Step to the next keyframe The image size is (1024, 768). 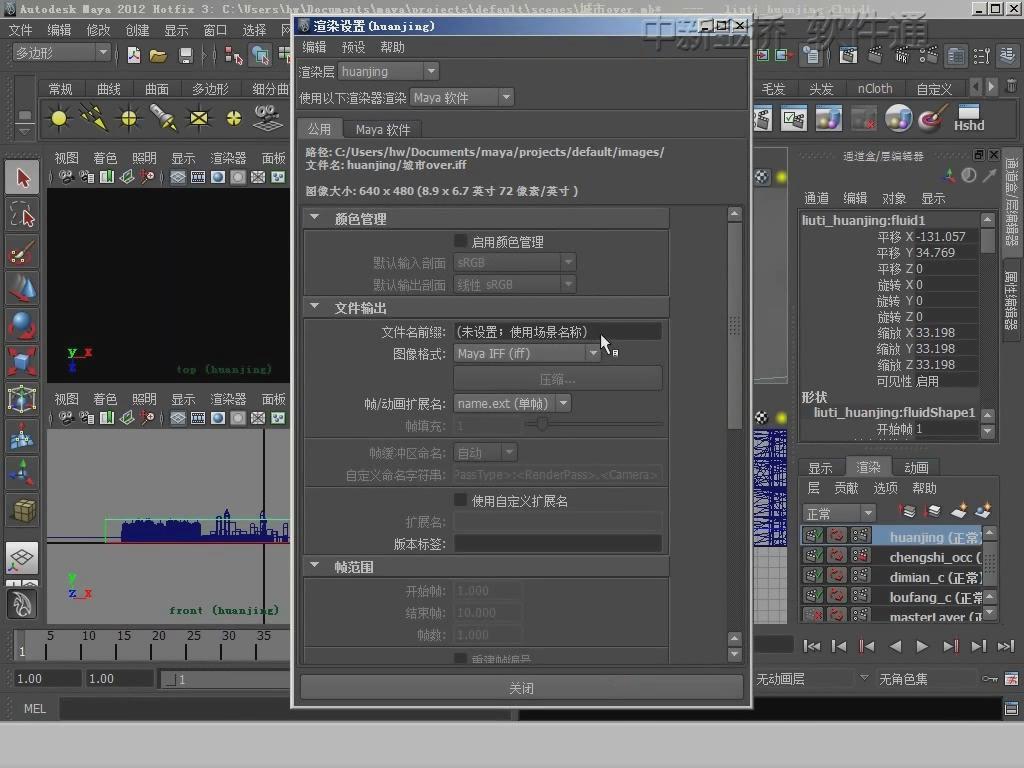951,647
